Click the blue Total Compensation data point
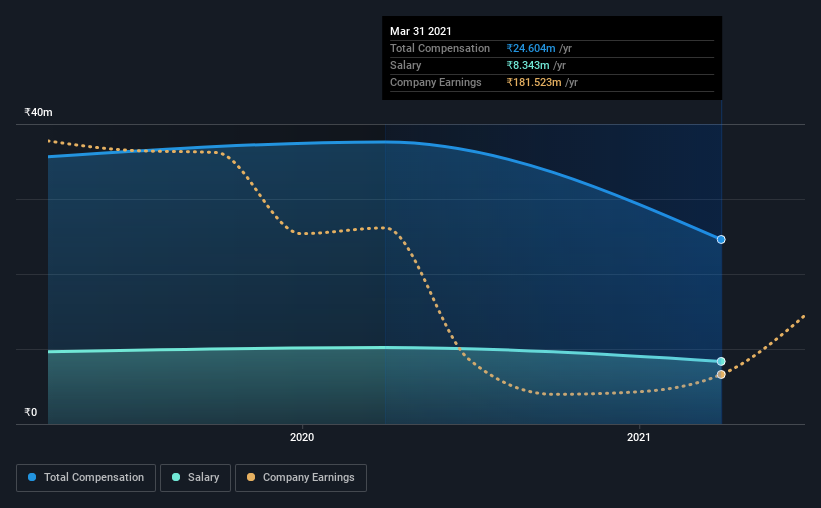Image resolution: width=821 pixels, height=508 pixels. (x=721, y=239)
